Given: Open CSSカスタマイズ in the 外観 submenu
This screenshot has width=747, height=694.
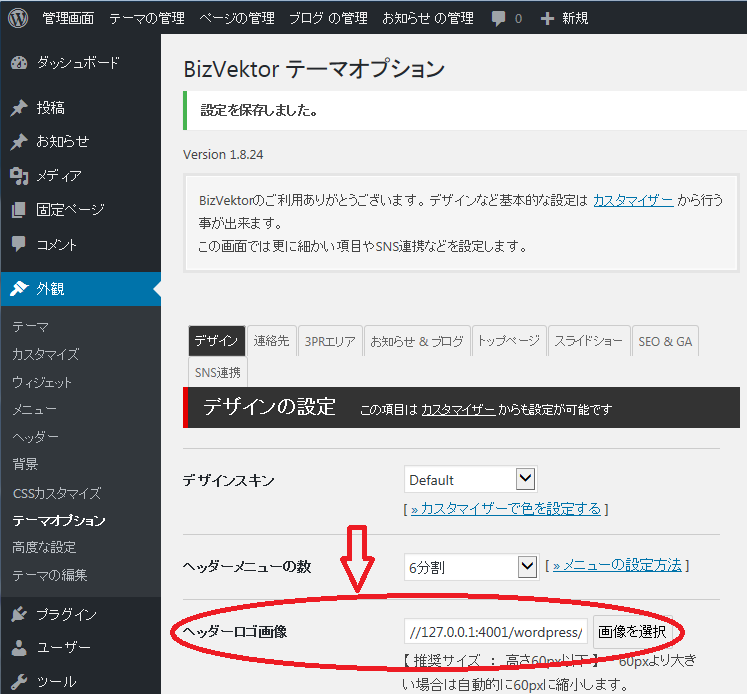Looking at the screenshot, I should click(57, 493).
